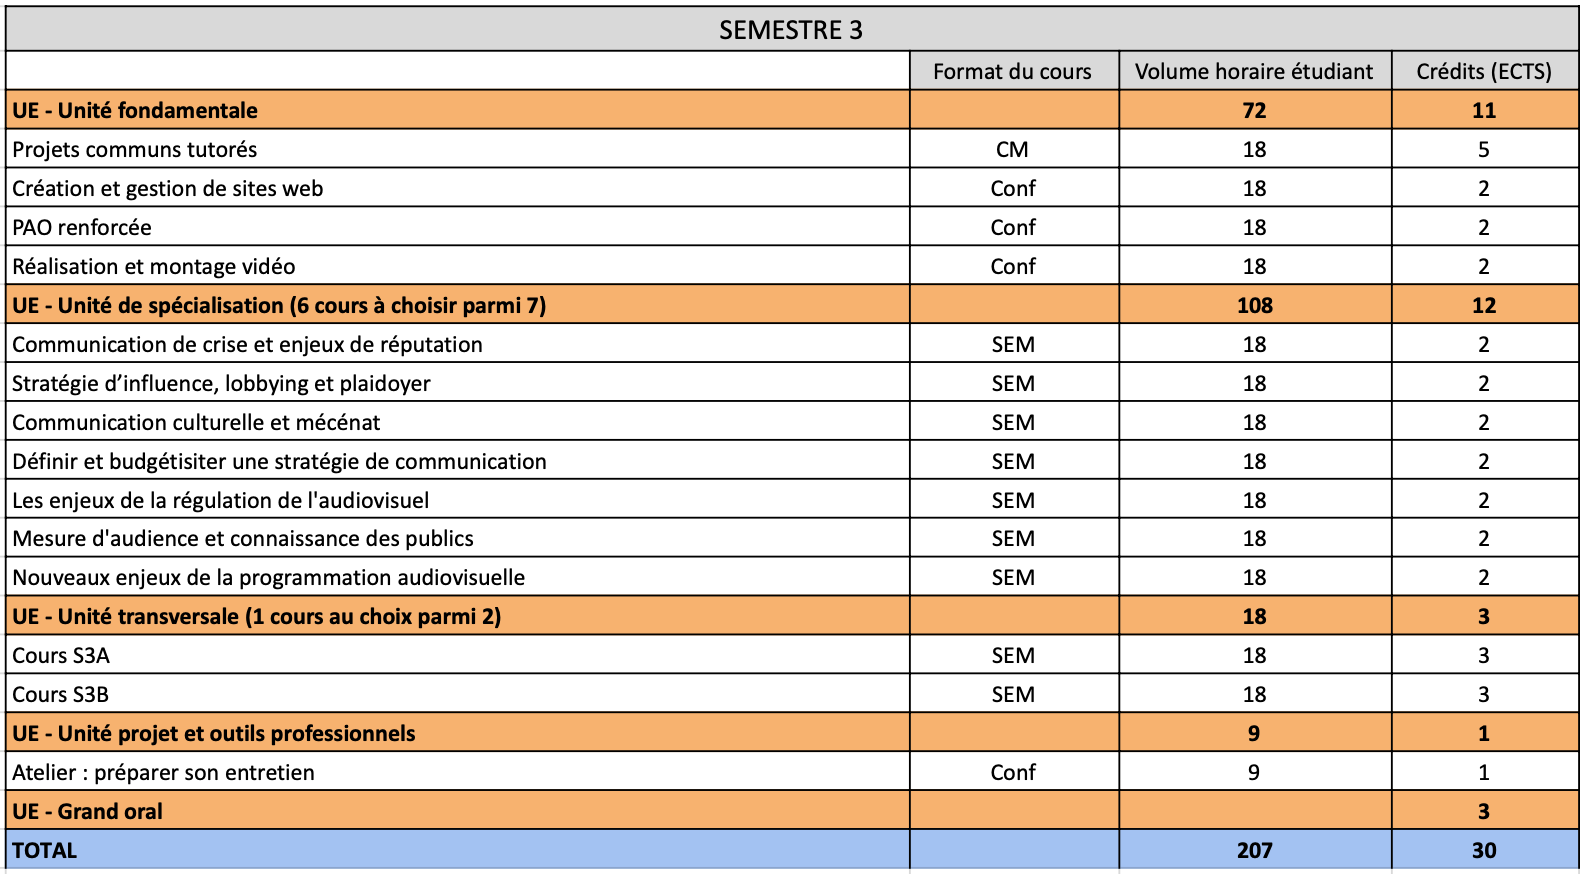This screenshot has width=1582, height=874.
Task: Select the UE - Unité fondamentale row label
Action: [135, 110]
